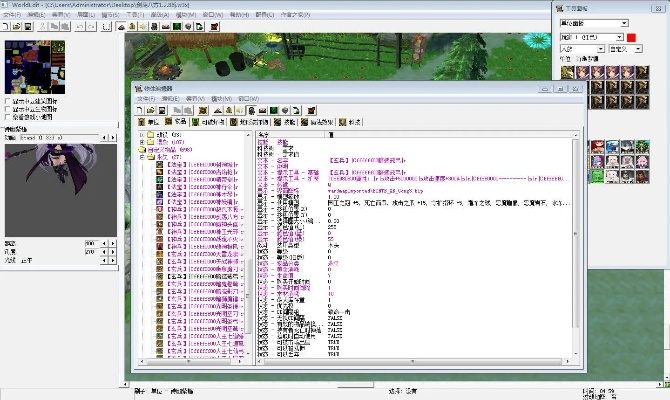670x400 pixels.
Task: Click the red player color swatch
Action: coord(632,37)
